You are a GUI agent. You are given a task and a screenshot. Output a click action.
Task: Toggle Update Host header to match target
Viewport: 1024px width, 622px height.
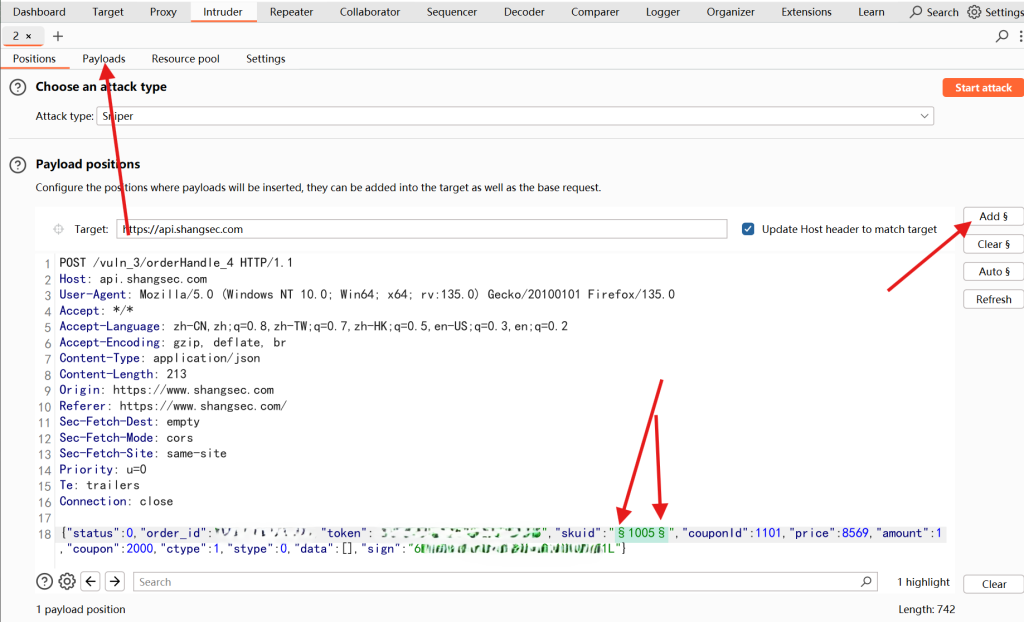pyautogui.click(x=748, y=229)
